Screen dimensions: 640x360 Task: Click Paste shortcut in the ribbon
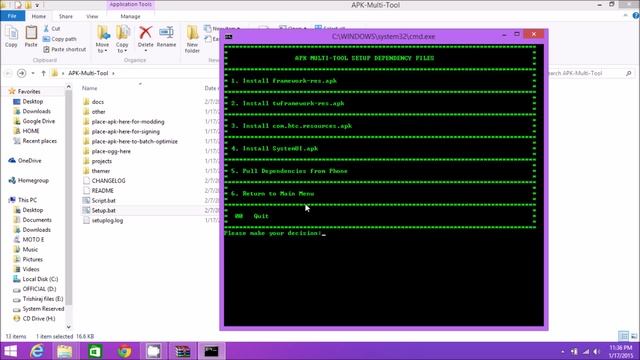coord(64,49)
